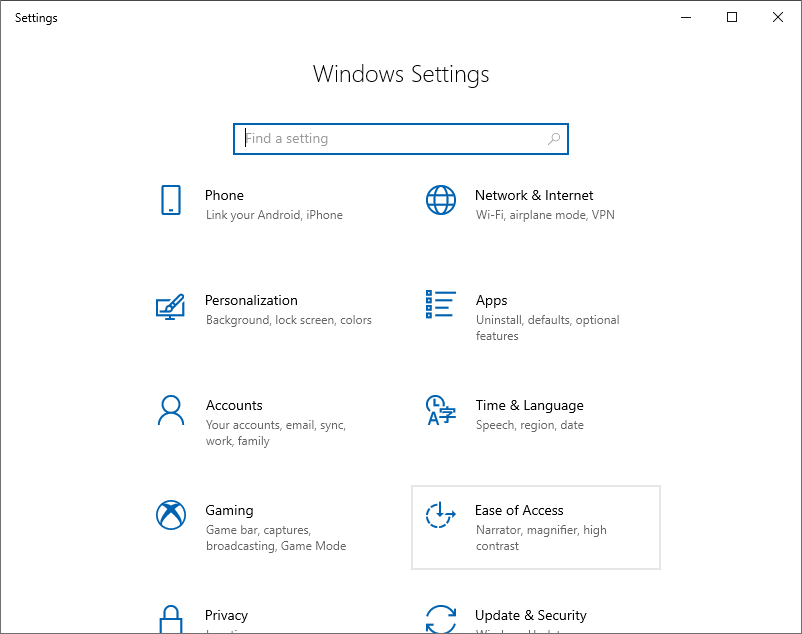The width and height of the screenshot is (802, 634).
Task: Click the Privacy padlock icon
Action: pyautogui.click(x=171, y=619)
